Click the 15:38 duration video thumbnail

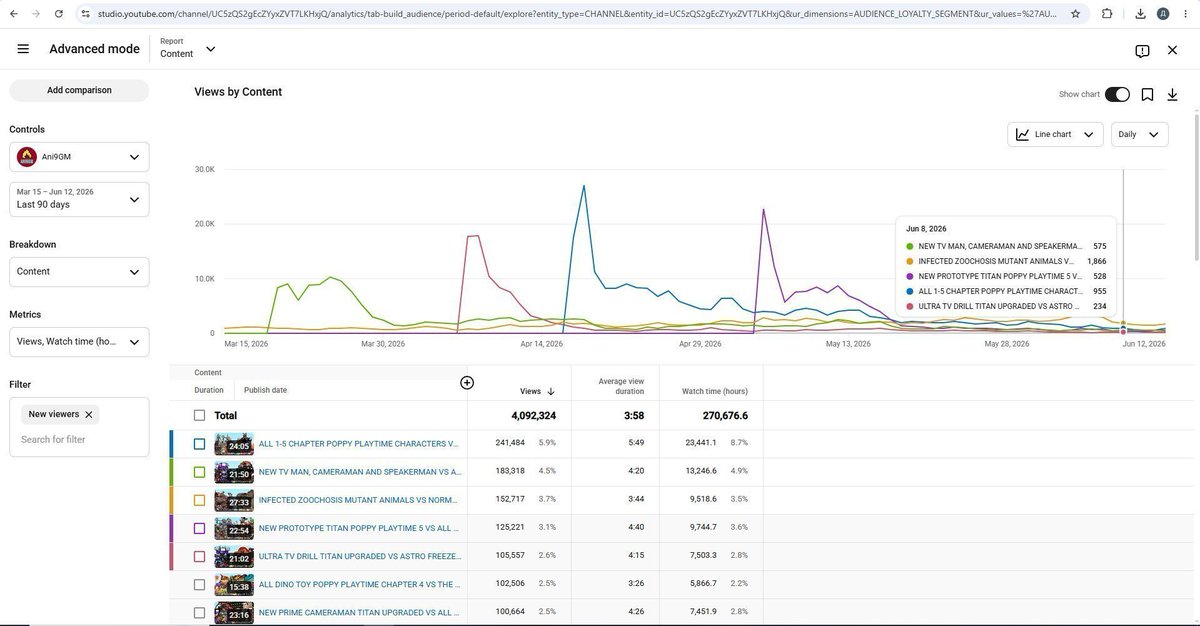click(234, 584)
